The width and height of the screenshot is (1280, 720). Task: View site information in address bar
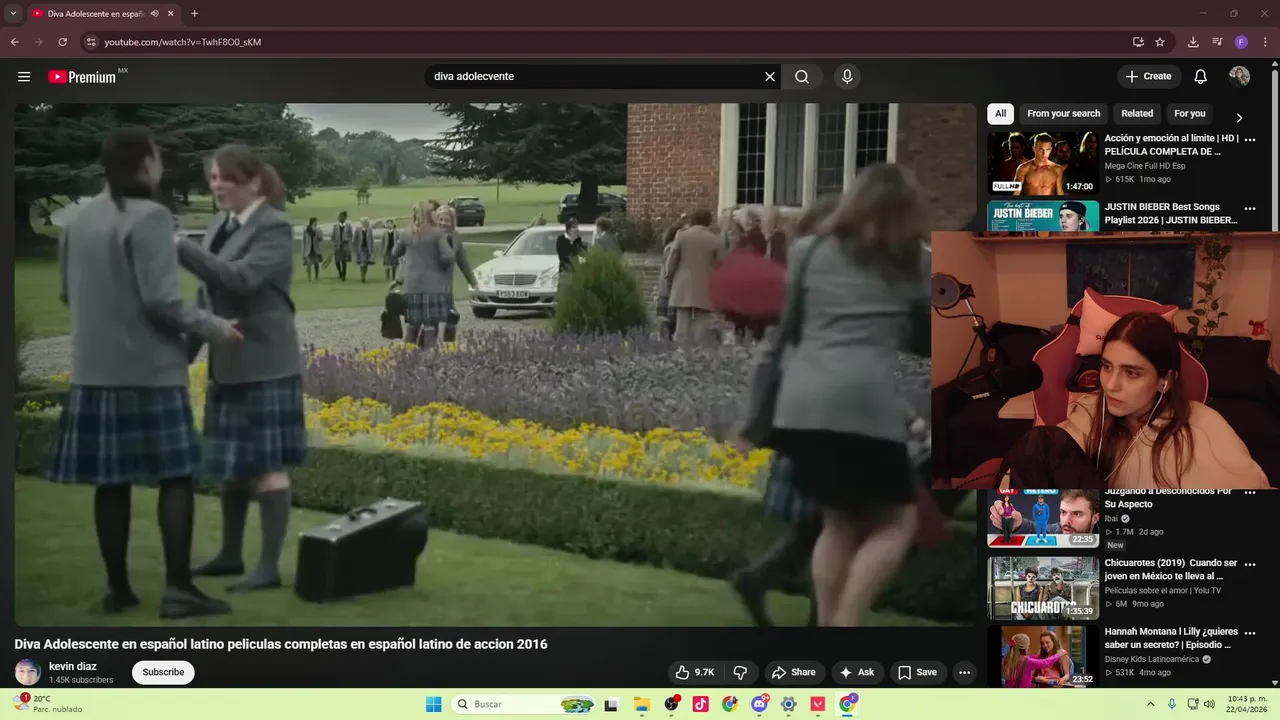[90, 42]
